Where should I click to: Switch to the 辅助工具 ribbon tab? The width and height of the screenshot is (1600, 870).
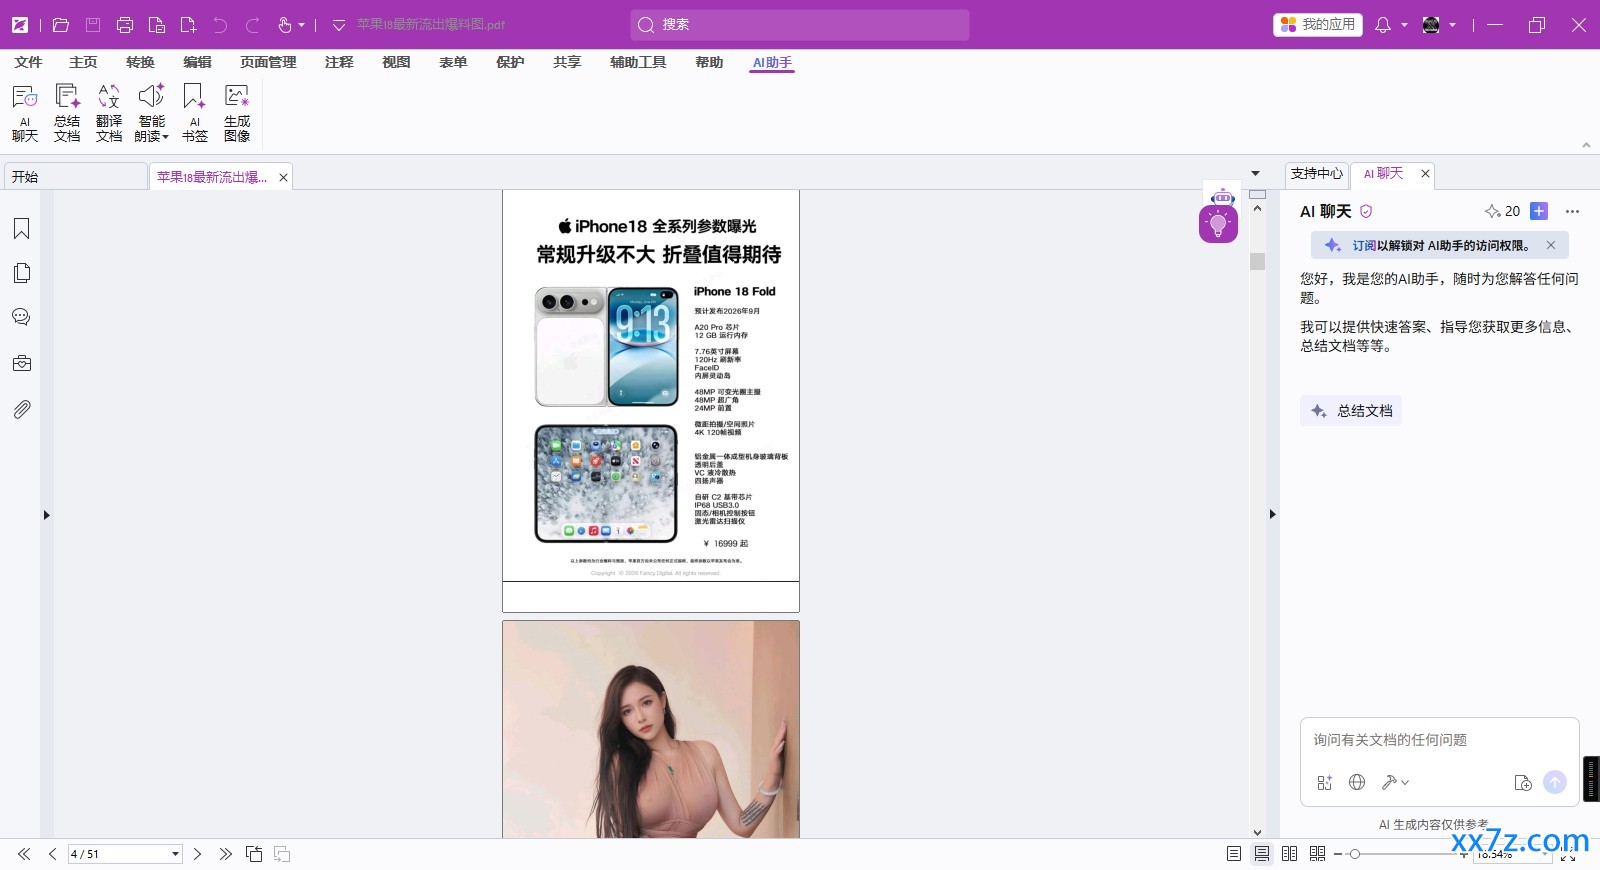coord(638,62)
